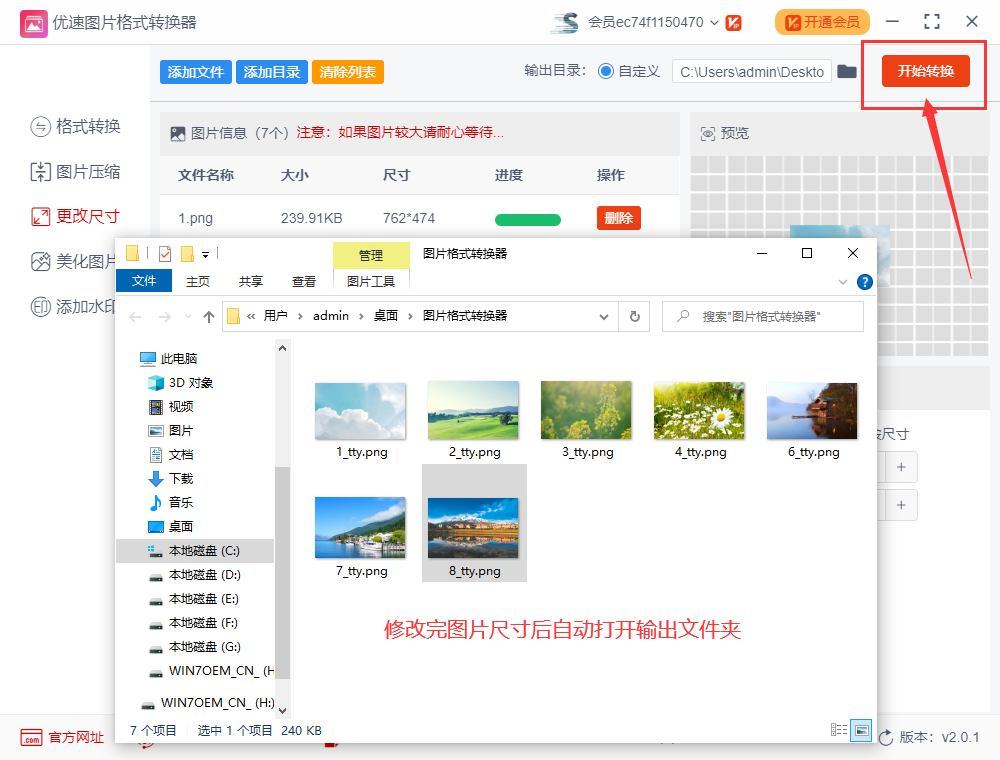The image size is (1000, 760).
Task: Open the 文件 tab in Explorer ribbon
Action: pyautogui.click(x=144, y=281)
